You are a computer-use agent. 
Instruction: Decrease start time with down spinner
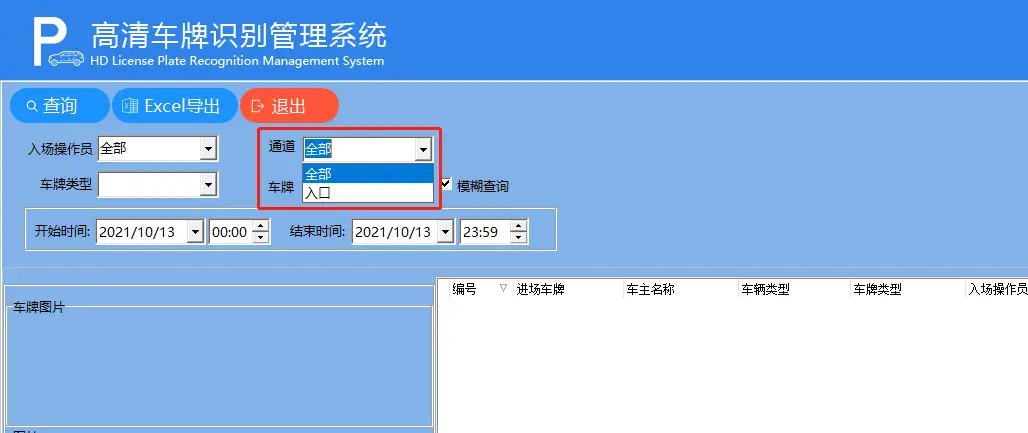click(x=261, y=237)
